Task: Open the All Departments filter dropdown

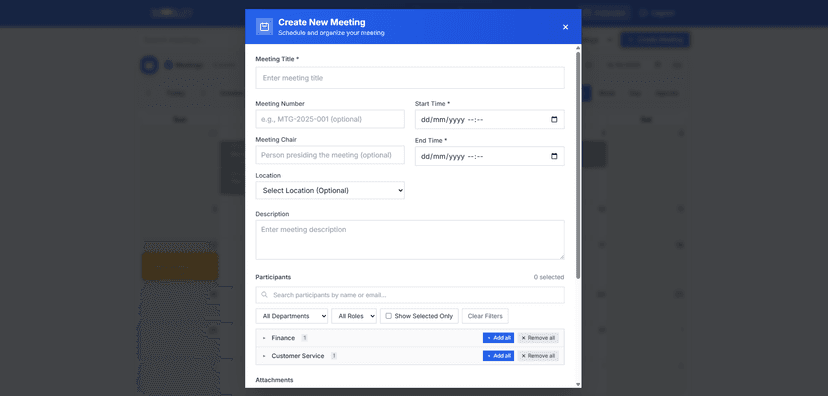Action: point(291,316)
